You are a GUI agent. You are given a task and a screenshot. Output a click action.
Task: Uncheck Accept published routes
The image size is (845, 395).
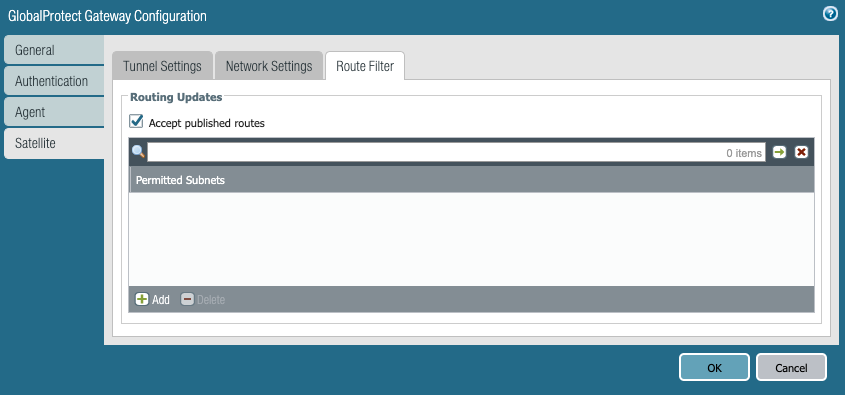pos(136,121)
